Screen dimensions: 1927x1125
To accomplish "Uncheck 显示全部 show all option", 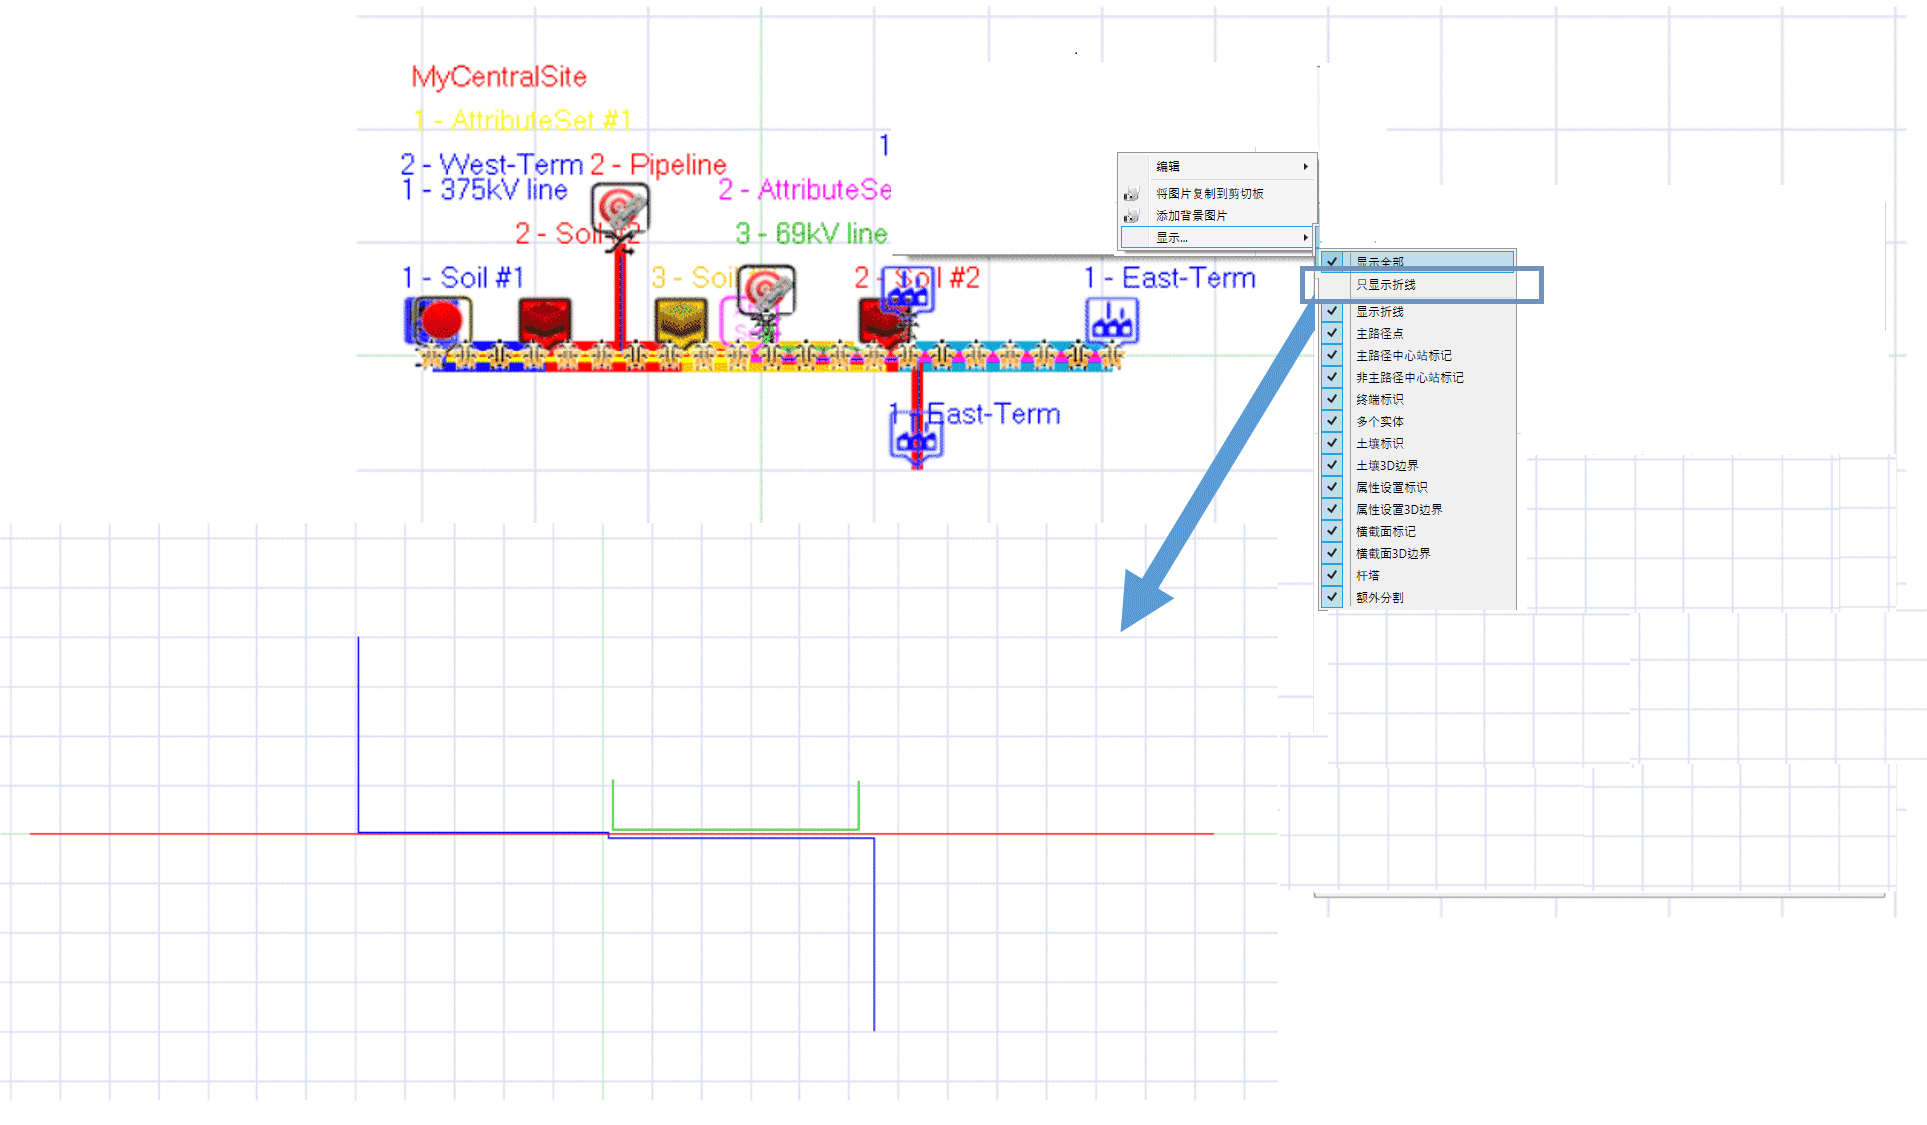I will 1332,261.
